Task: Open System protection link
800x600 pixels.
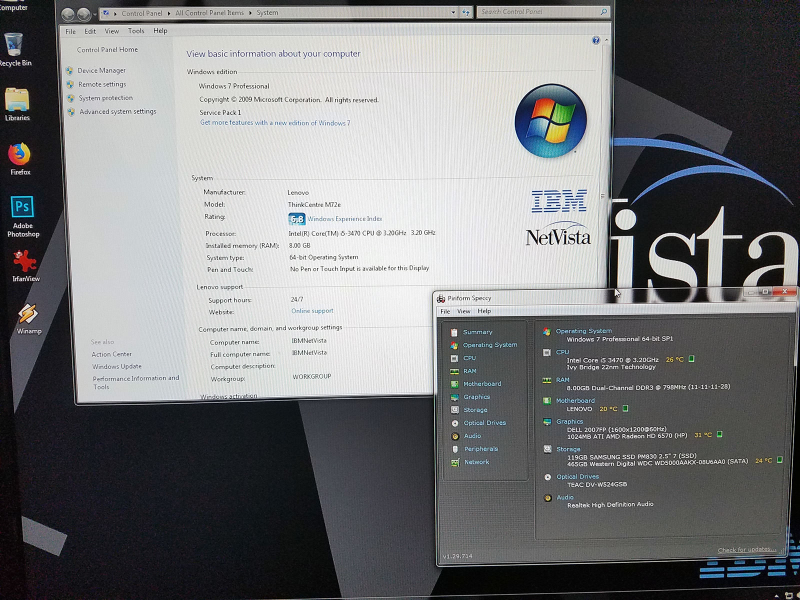Action: click(x=106, y=98)
